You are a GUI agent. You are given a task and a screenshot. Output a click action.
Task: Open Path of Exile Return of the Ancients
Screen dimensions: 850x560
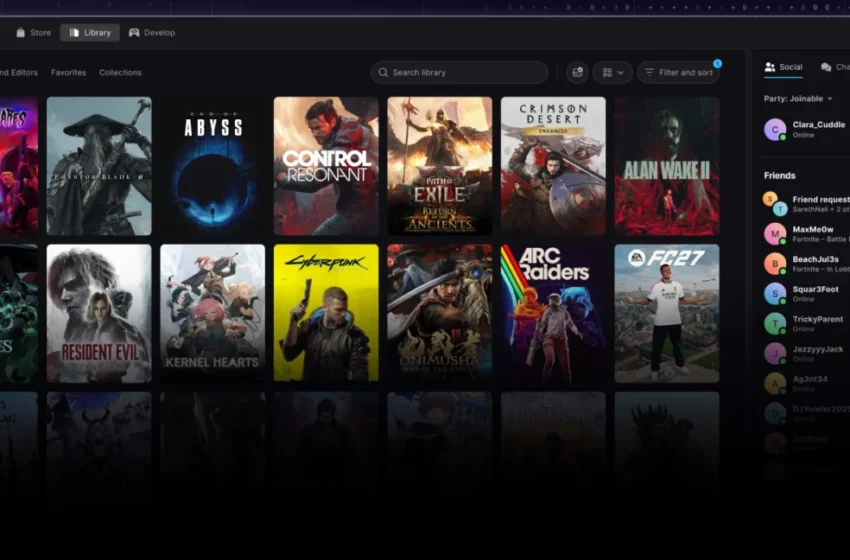pyautogui.click(x=440, y=166)
